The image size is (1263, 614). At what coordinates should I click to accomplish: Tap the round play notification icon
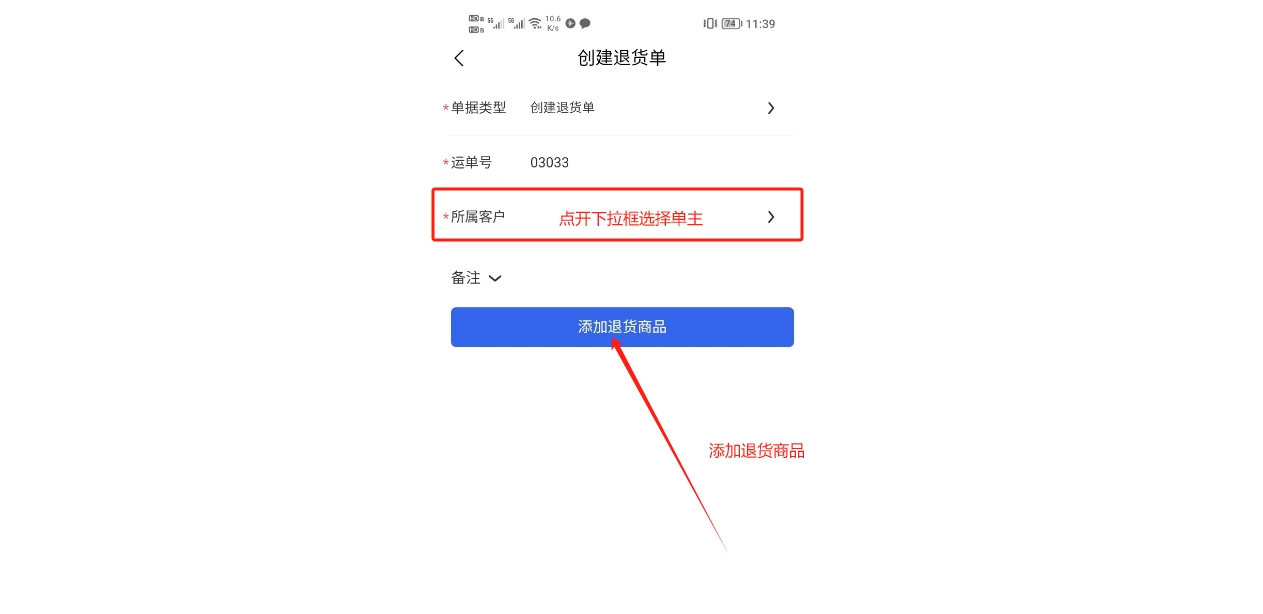(570, 23)
